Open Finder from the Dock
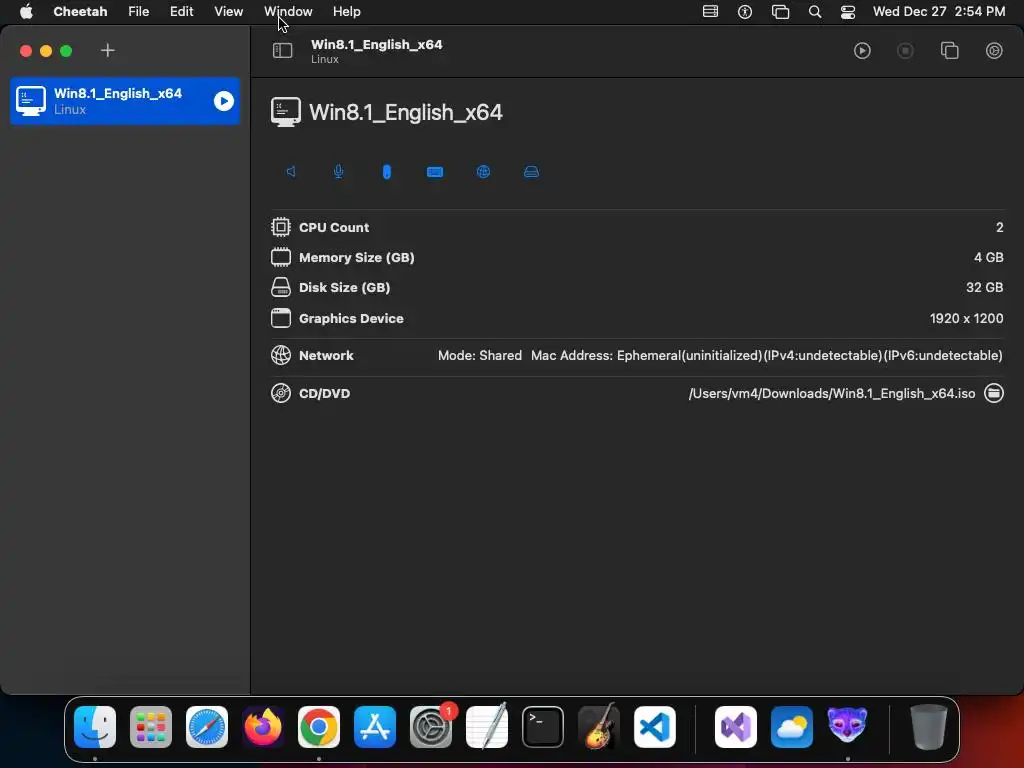 coord(95,727)
